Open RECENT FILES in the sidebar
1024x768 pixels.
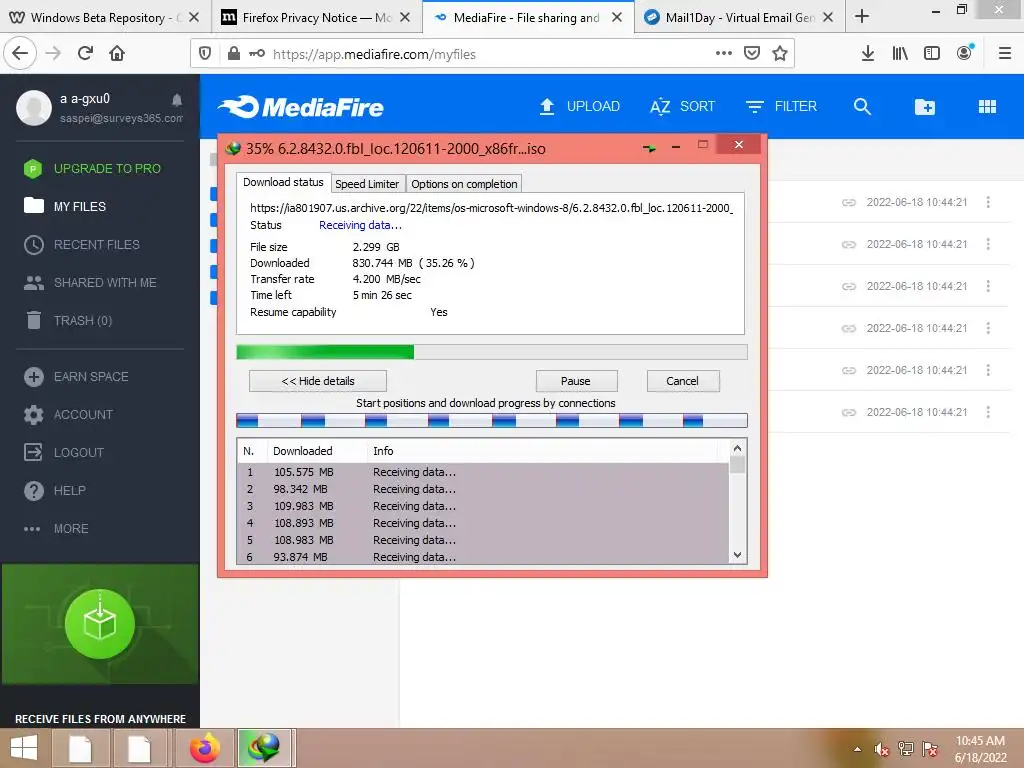click(82, 245)
